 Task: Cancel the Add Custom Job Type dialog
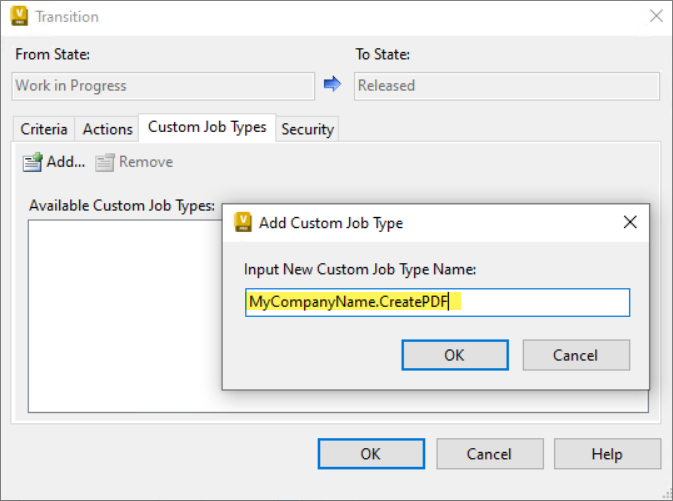(576, 355)
